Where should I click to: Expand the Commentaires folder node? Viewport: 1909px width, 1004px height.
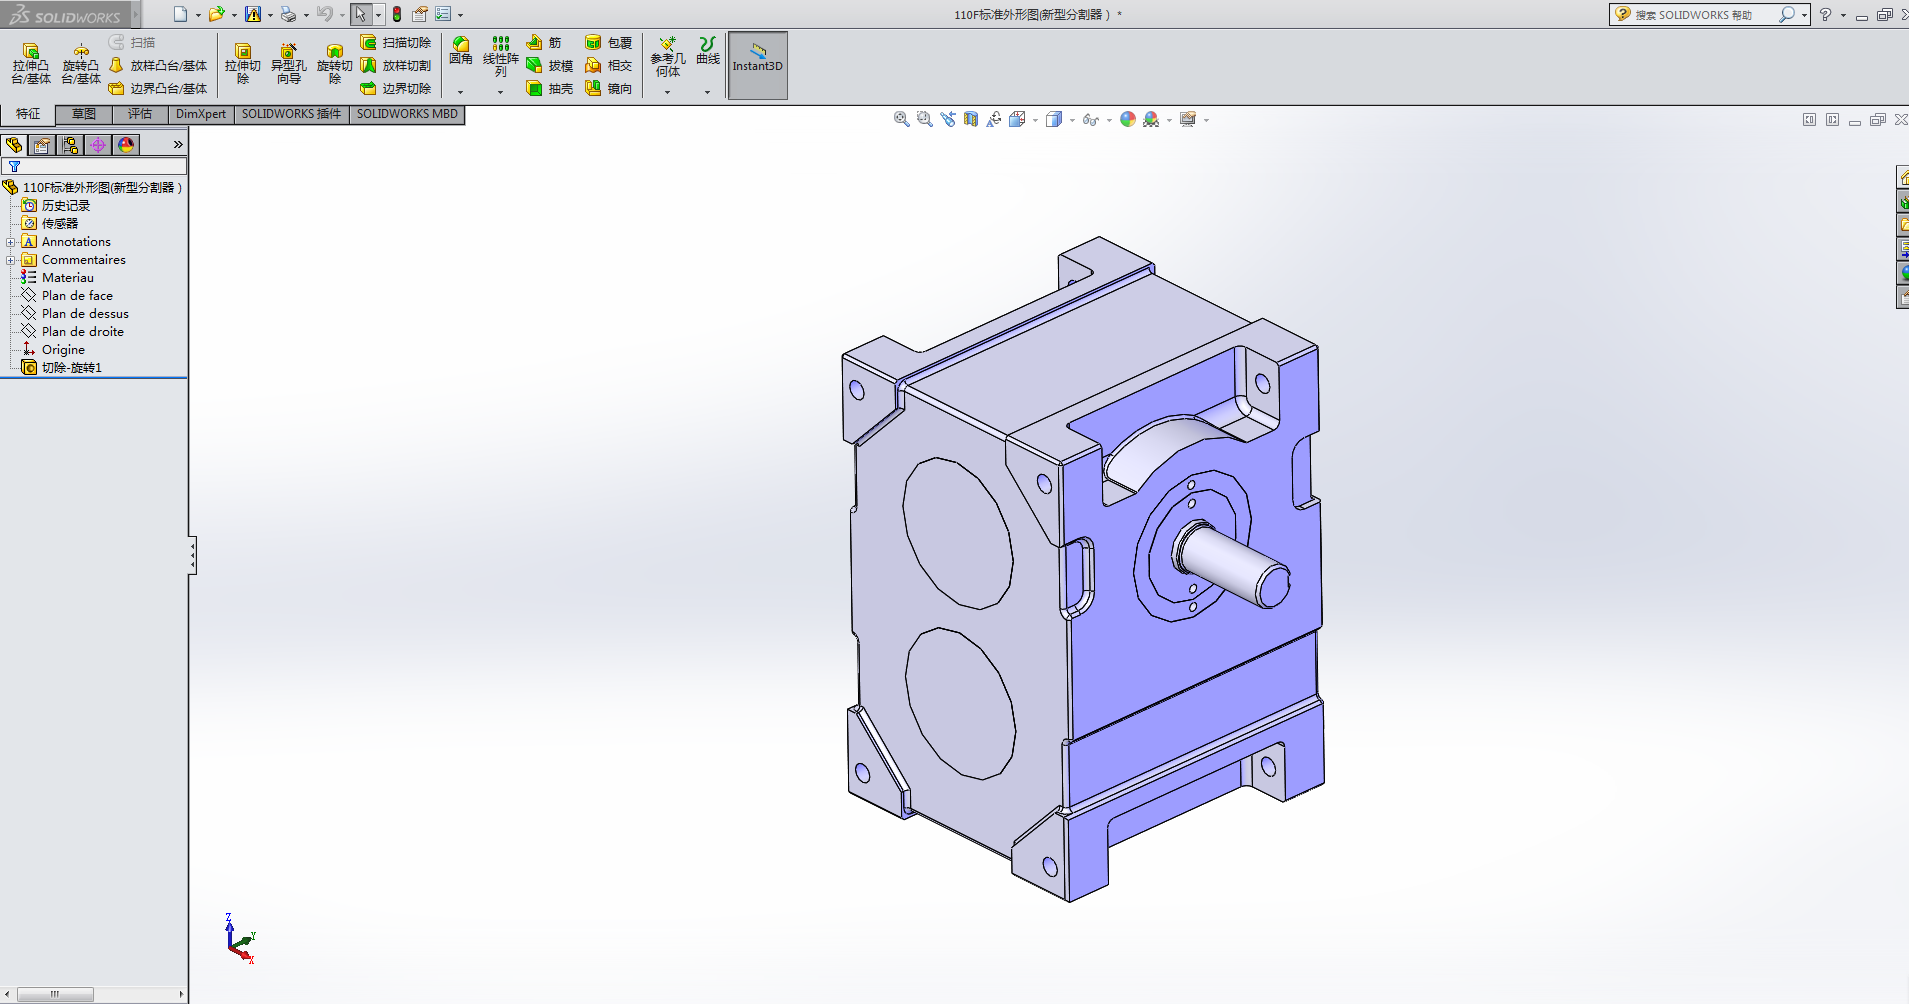pyautogui.click(x=11, y=260)
